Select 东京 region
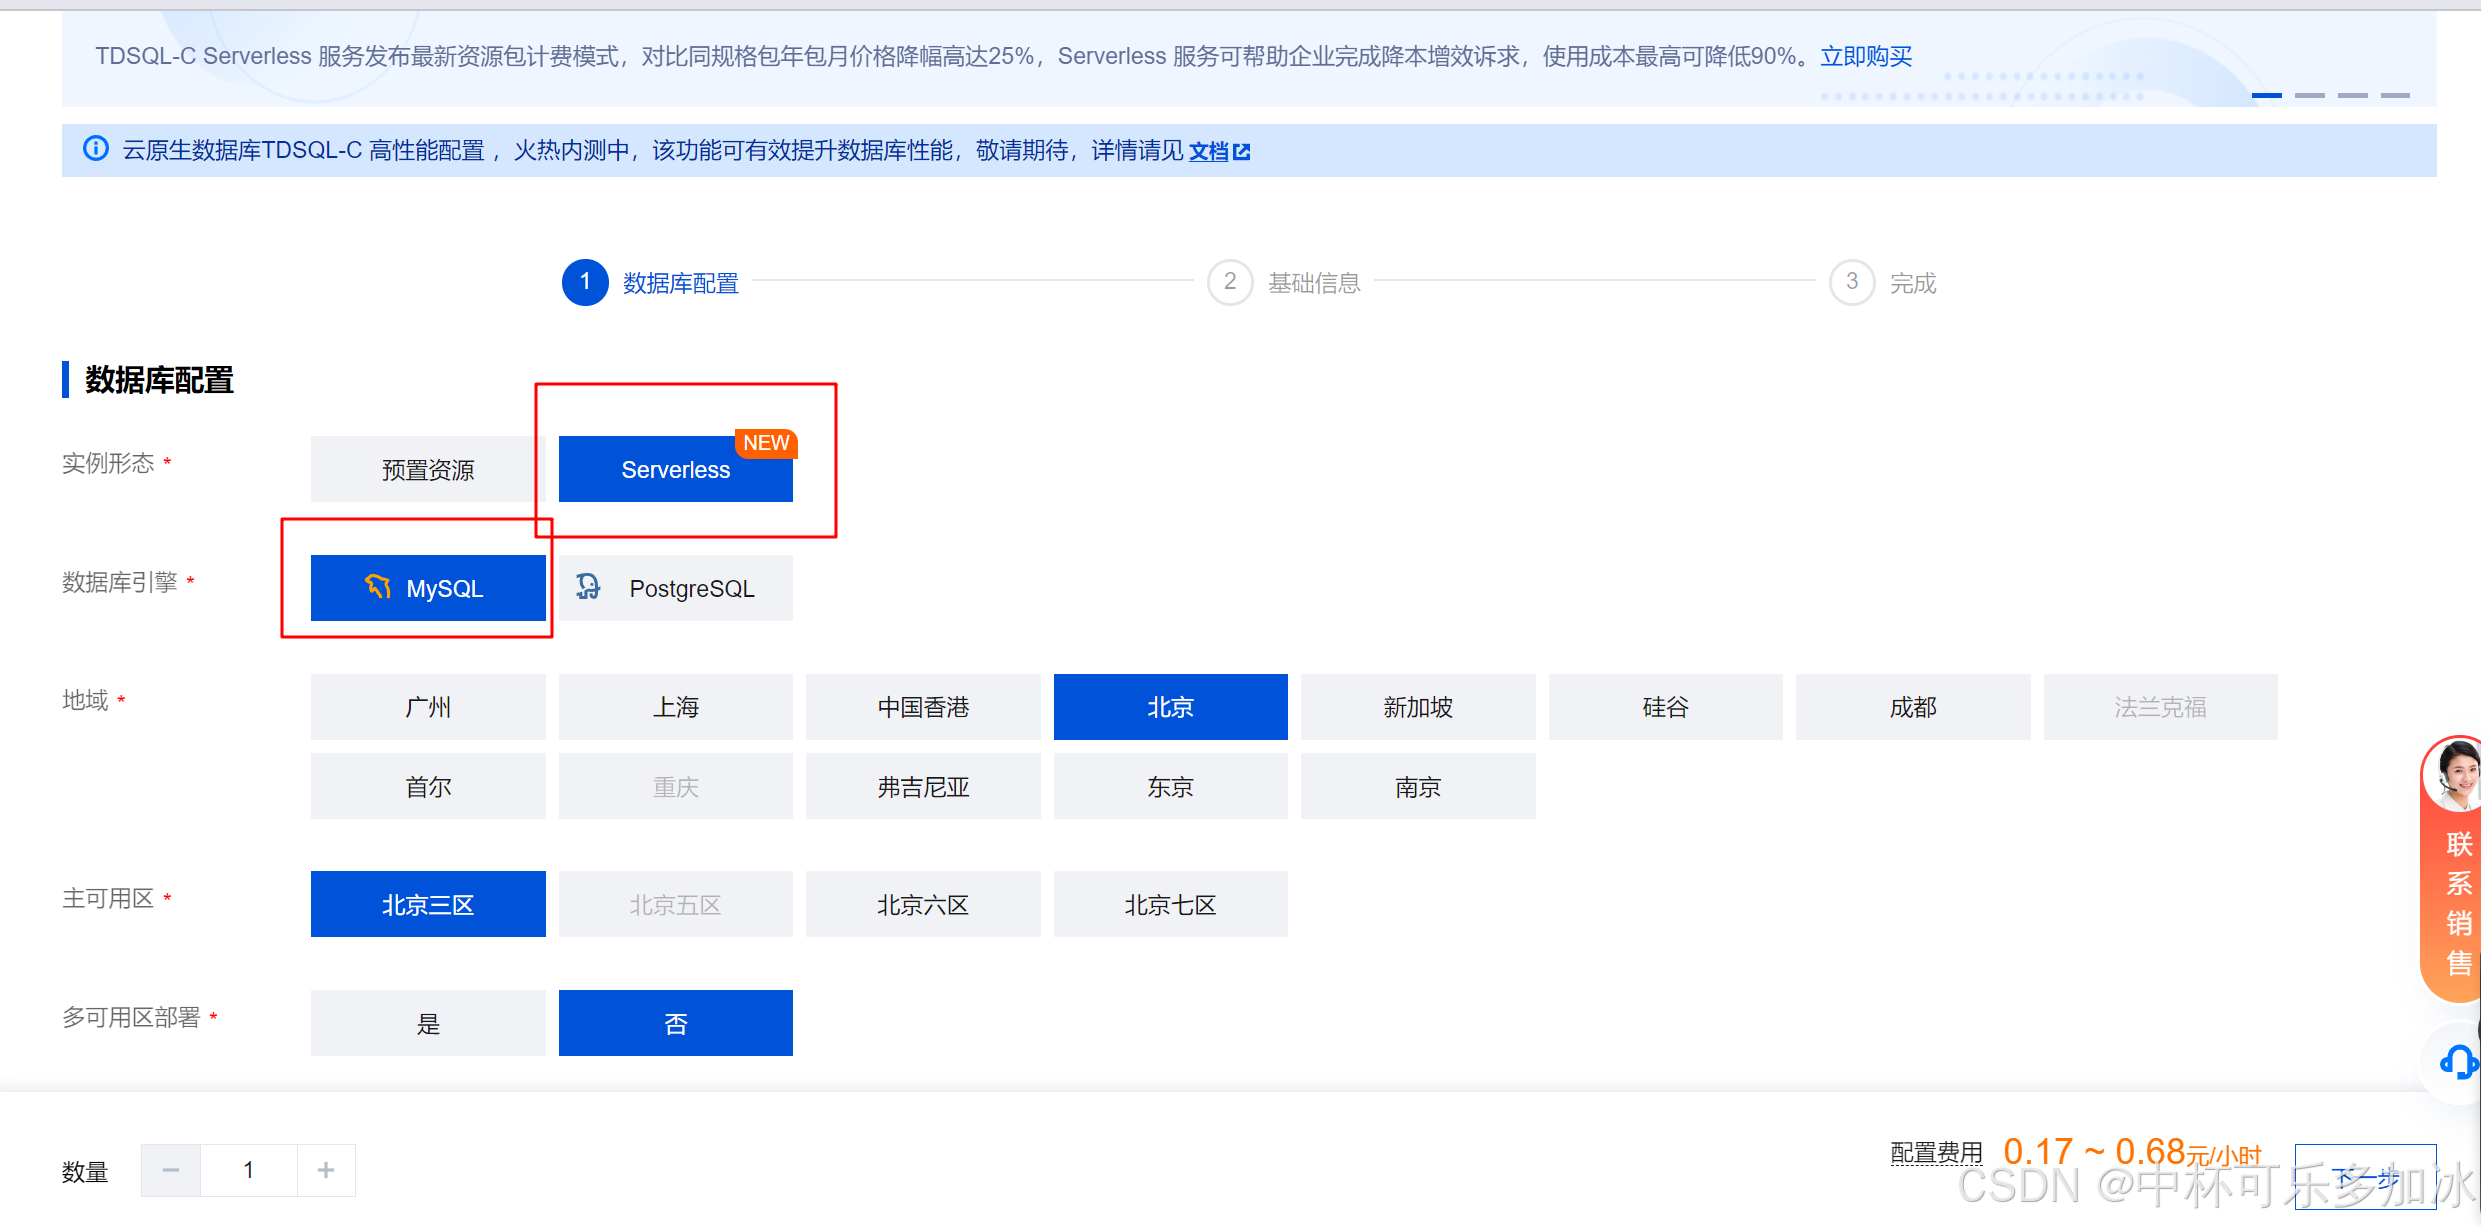Viewport: 2481px width, 1226px height. point(1171,786)
